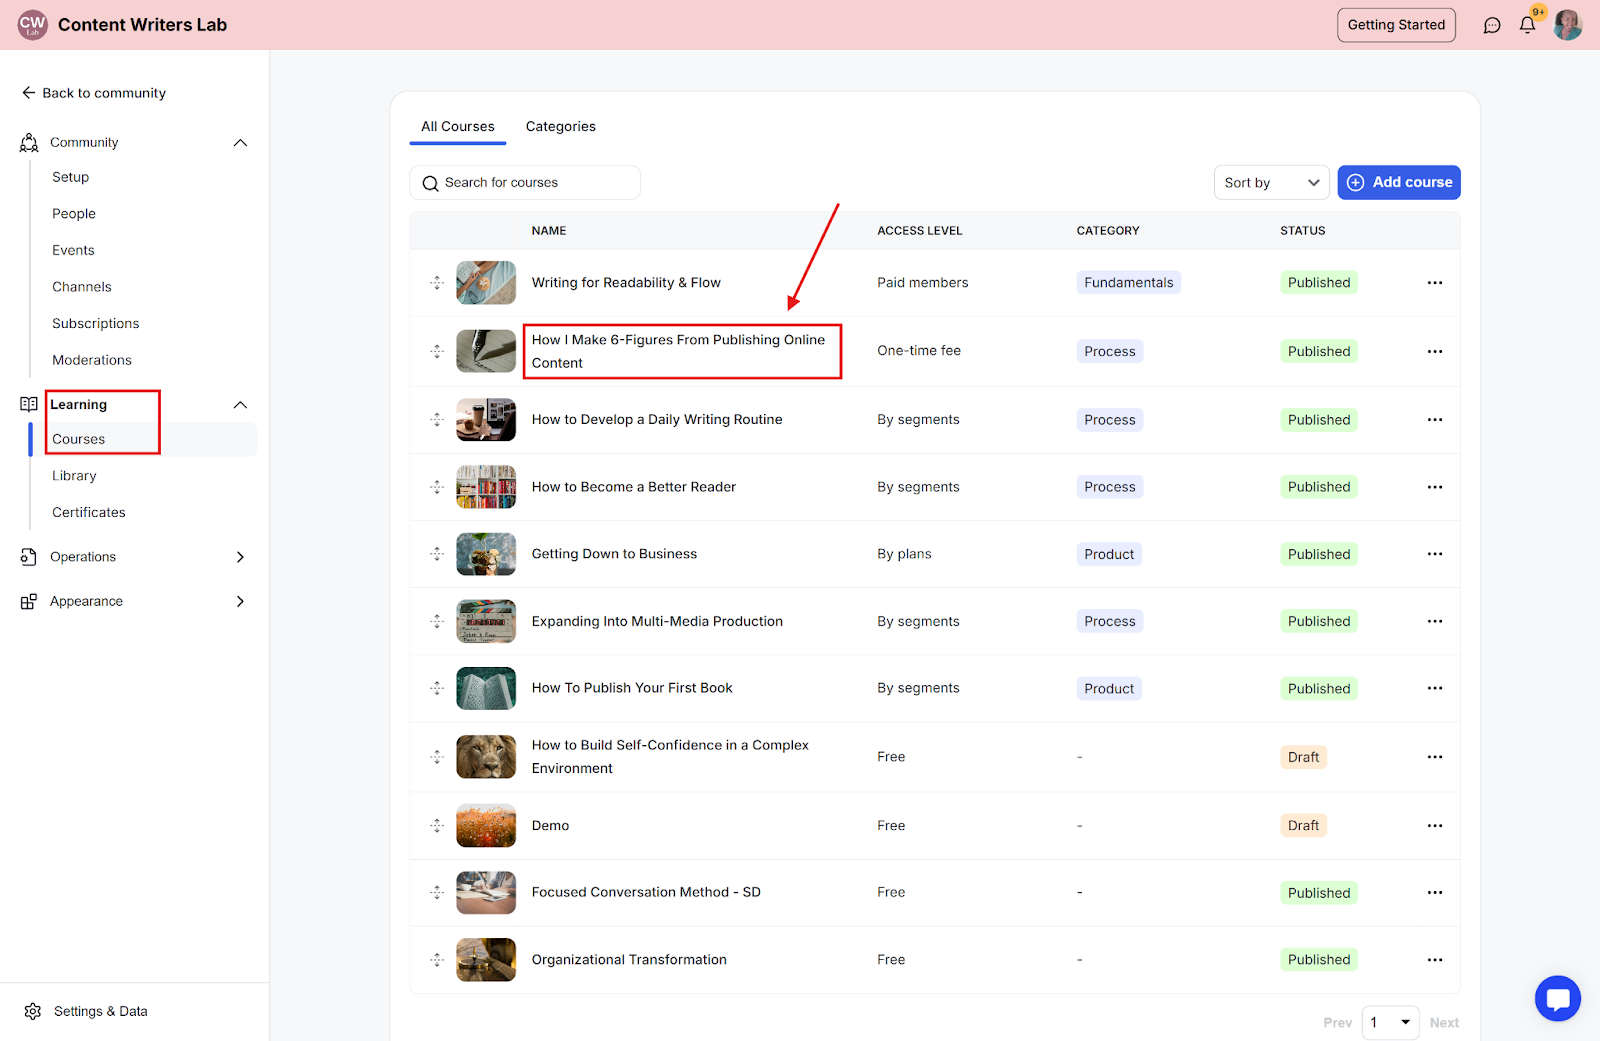Open three-dot menu for Organizational Transformation
This screenshot has height=1041, width=1600.
pos(1434,960)
